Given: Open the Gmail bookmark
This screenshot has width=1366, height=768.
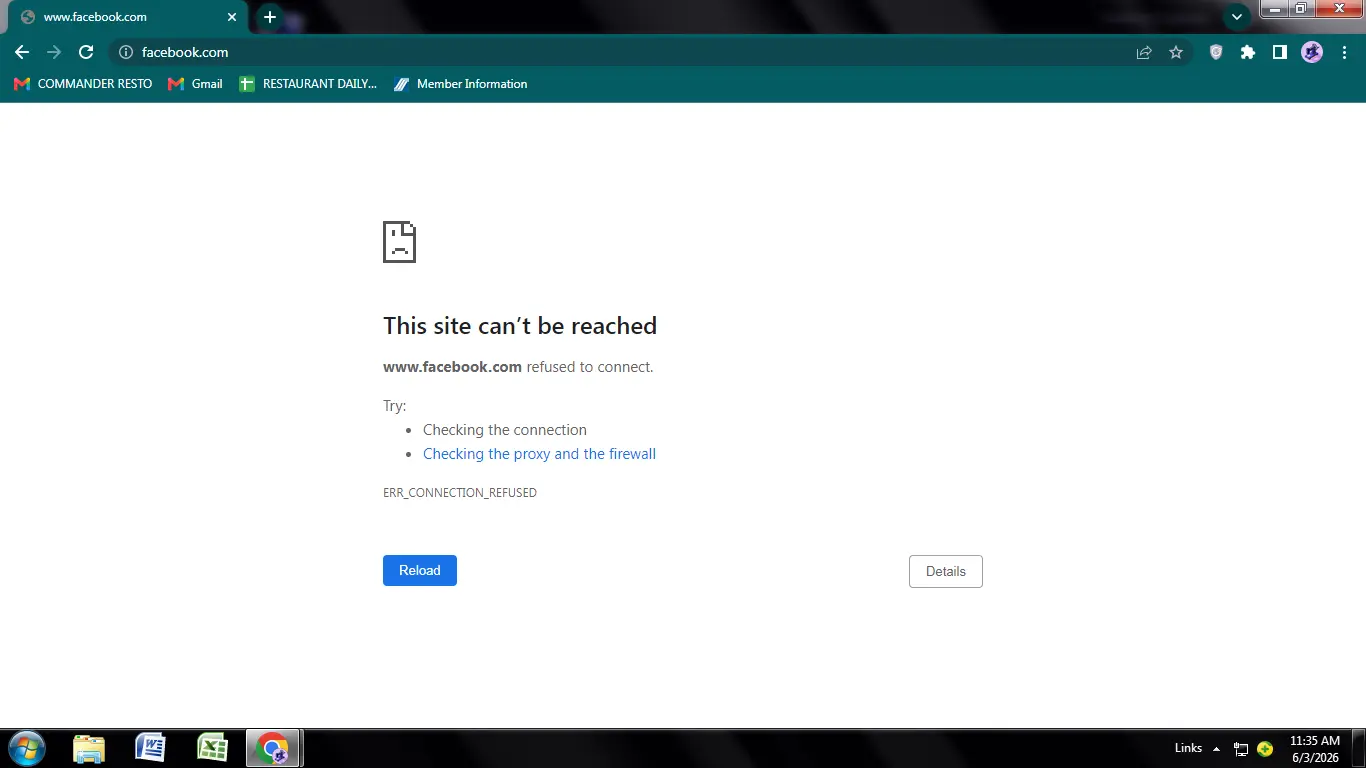Looking at the screenshot, I should click(x=195, y=84).
